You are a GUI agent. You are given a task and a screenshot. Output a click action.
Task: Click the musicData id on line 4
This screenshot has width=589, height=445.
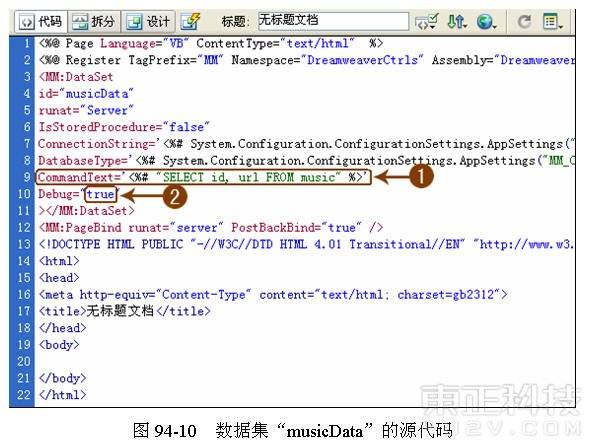pos(97,94)
